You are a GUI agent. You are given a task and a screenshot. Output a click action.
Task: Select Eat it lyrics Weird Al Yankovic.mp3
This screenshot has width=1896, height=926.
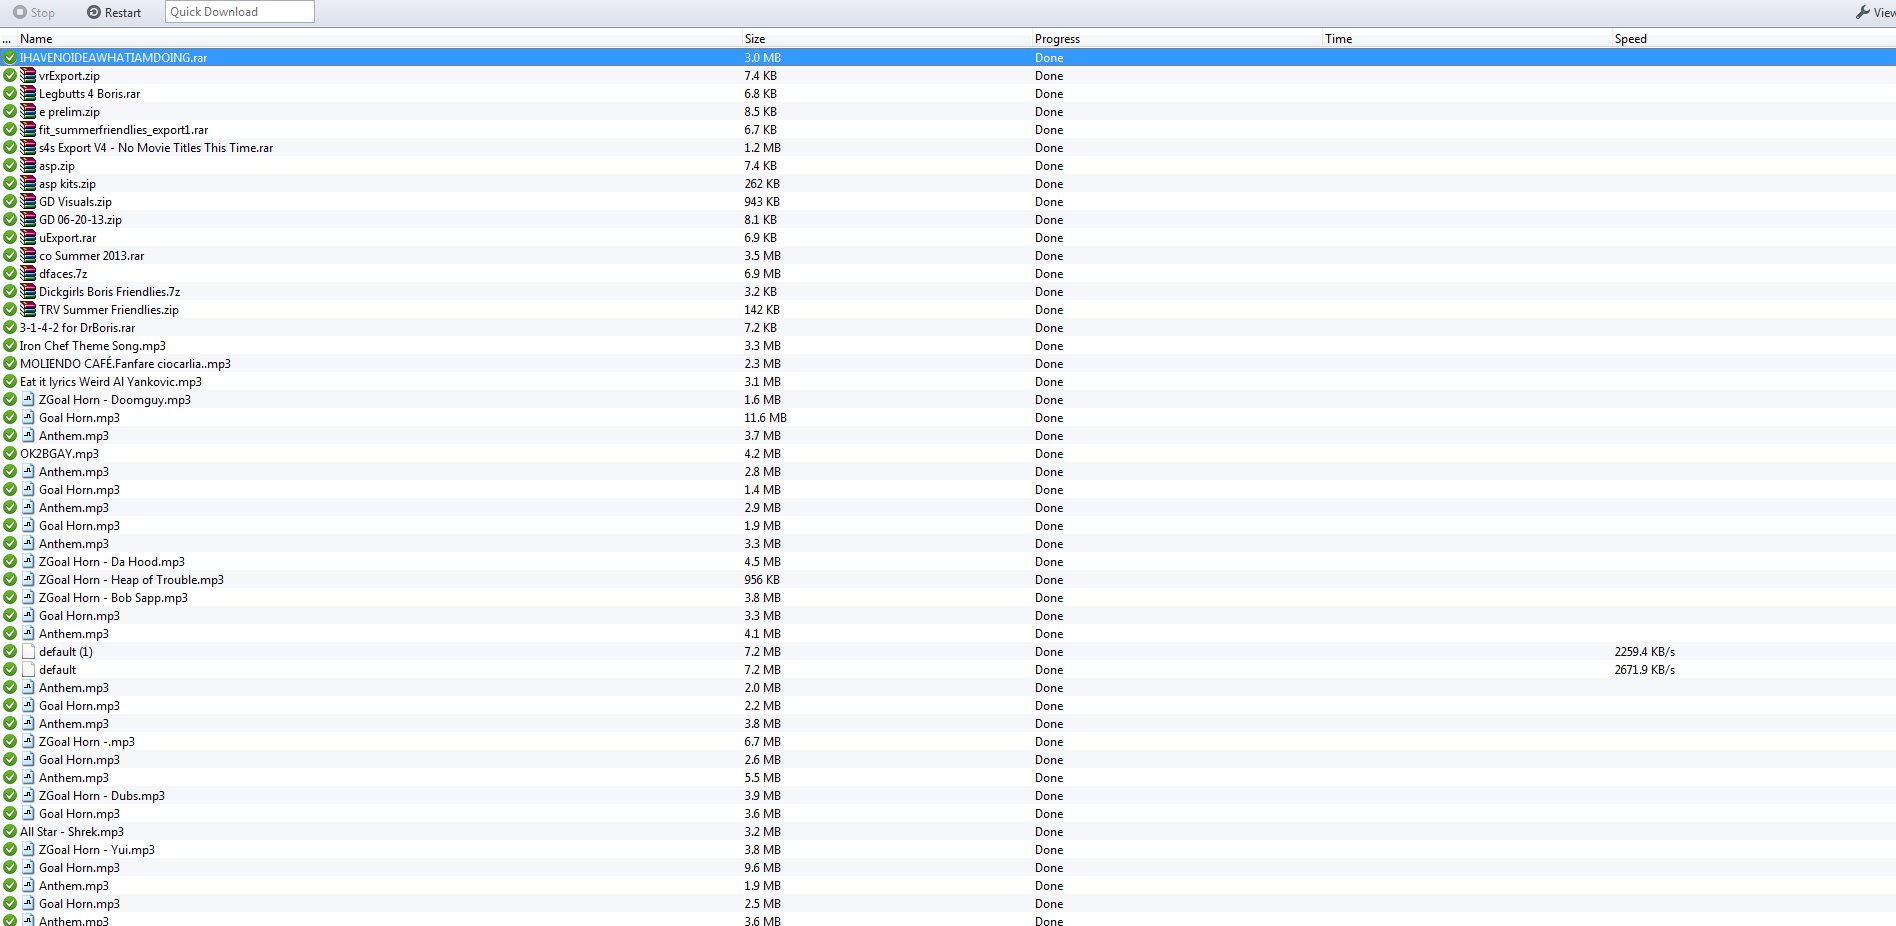[111, 382]
